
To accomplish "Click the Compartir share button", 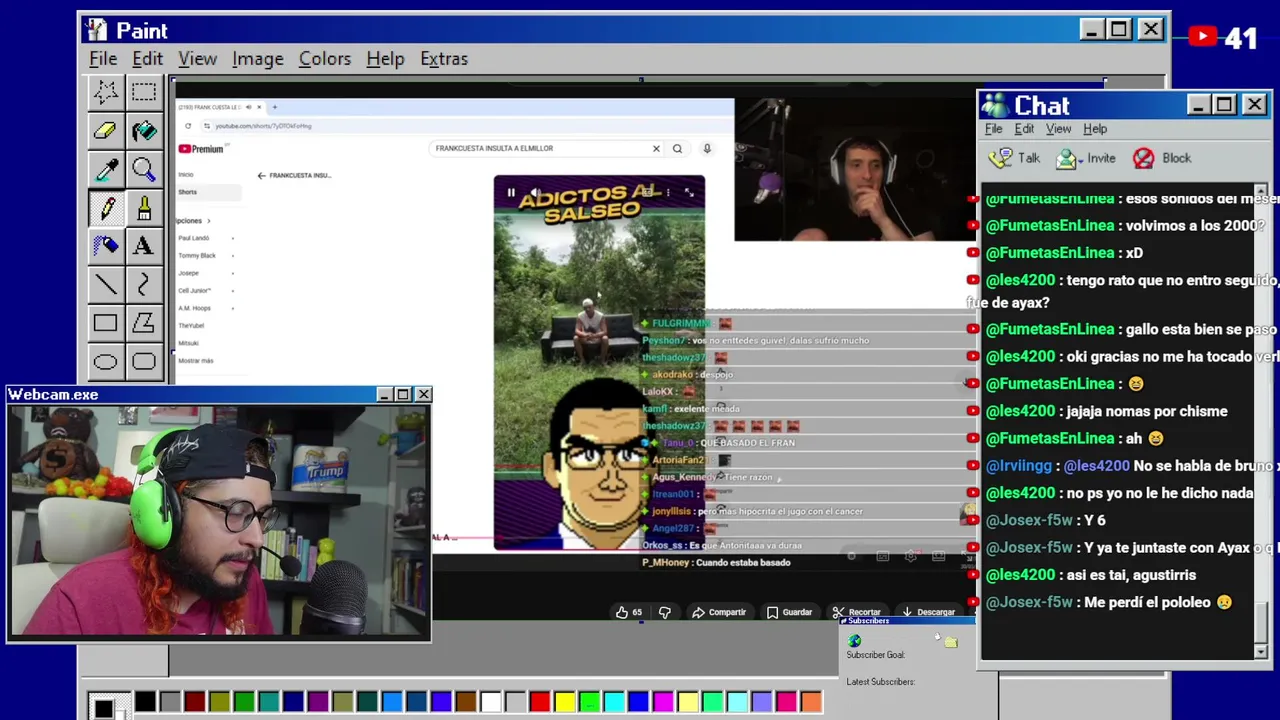I will [720, 612].
